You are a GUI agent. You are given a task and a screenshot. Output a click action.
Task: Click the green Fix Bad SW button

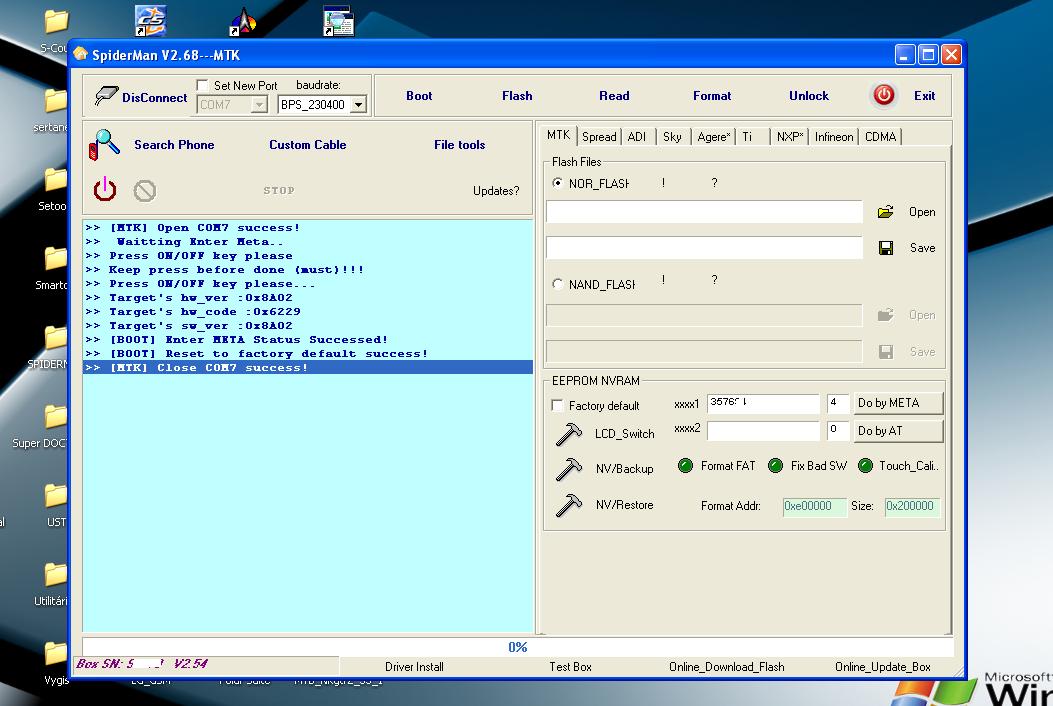pyautogui.click(x=775, y=466)
